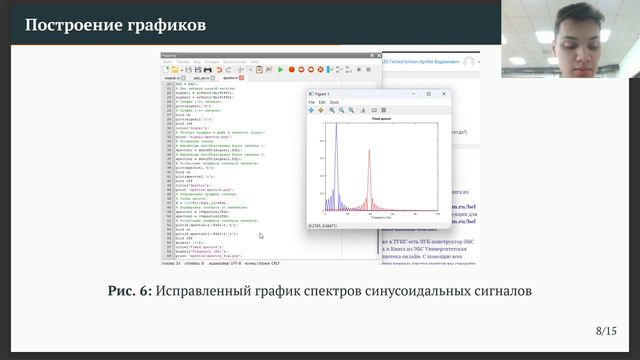Viewport: 640px width, 360px height.
Task: Click the red spectrum peak in plot
Action: (x=369, y=151)
